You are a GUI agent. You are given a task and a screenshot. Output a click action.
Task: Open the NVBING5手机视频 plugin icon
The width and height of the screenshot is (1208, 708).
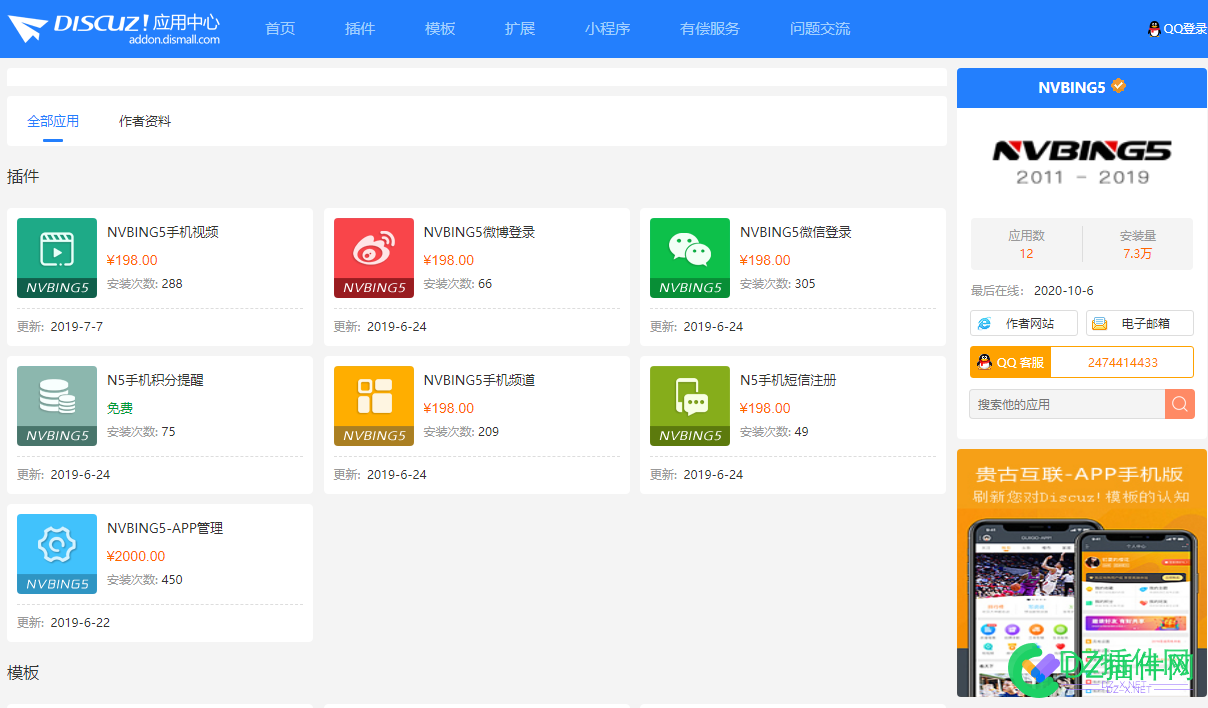[57, 258]
